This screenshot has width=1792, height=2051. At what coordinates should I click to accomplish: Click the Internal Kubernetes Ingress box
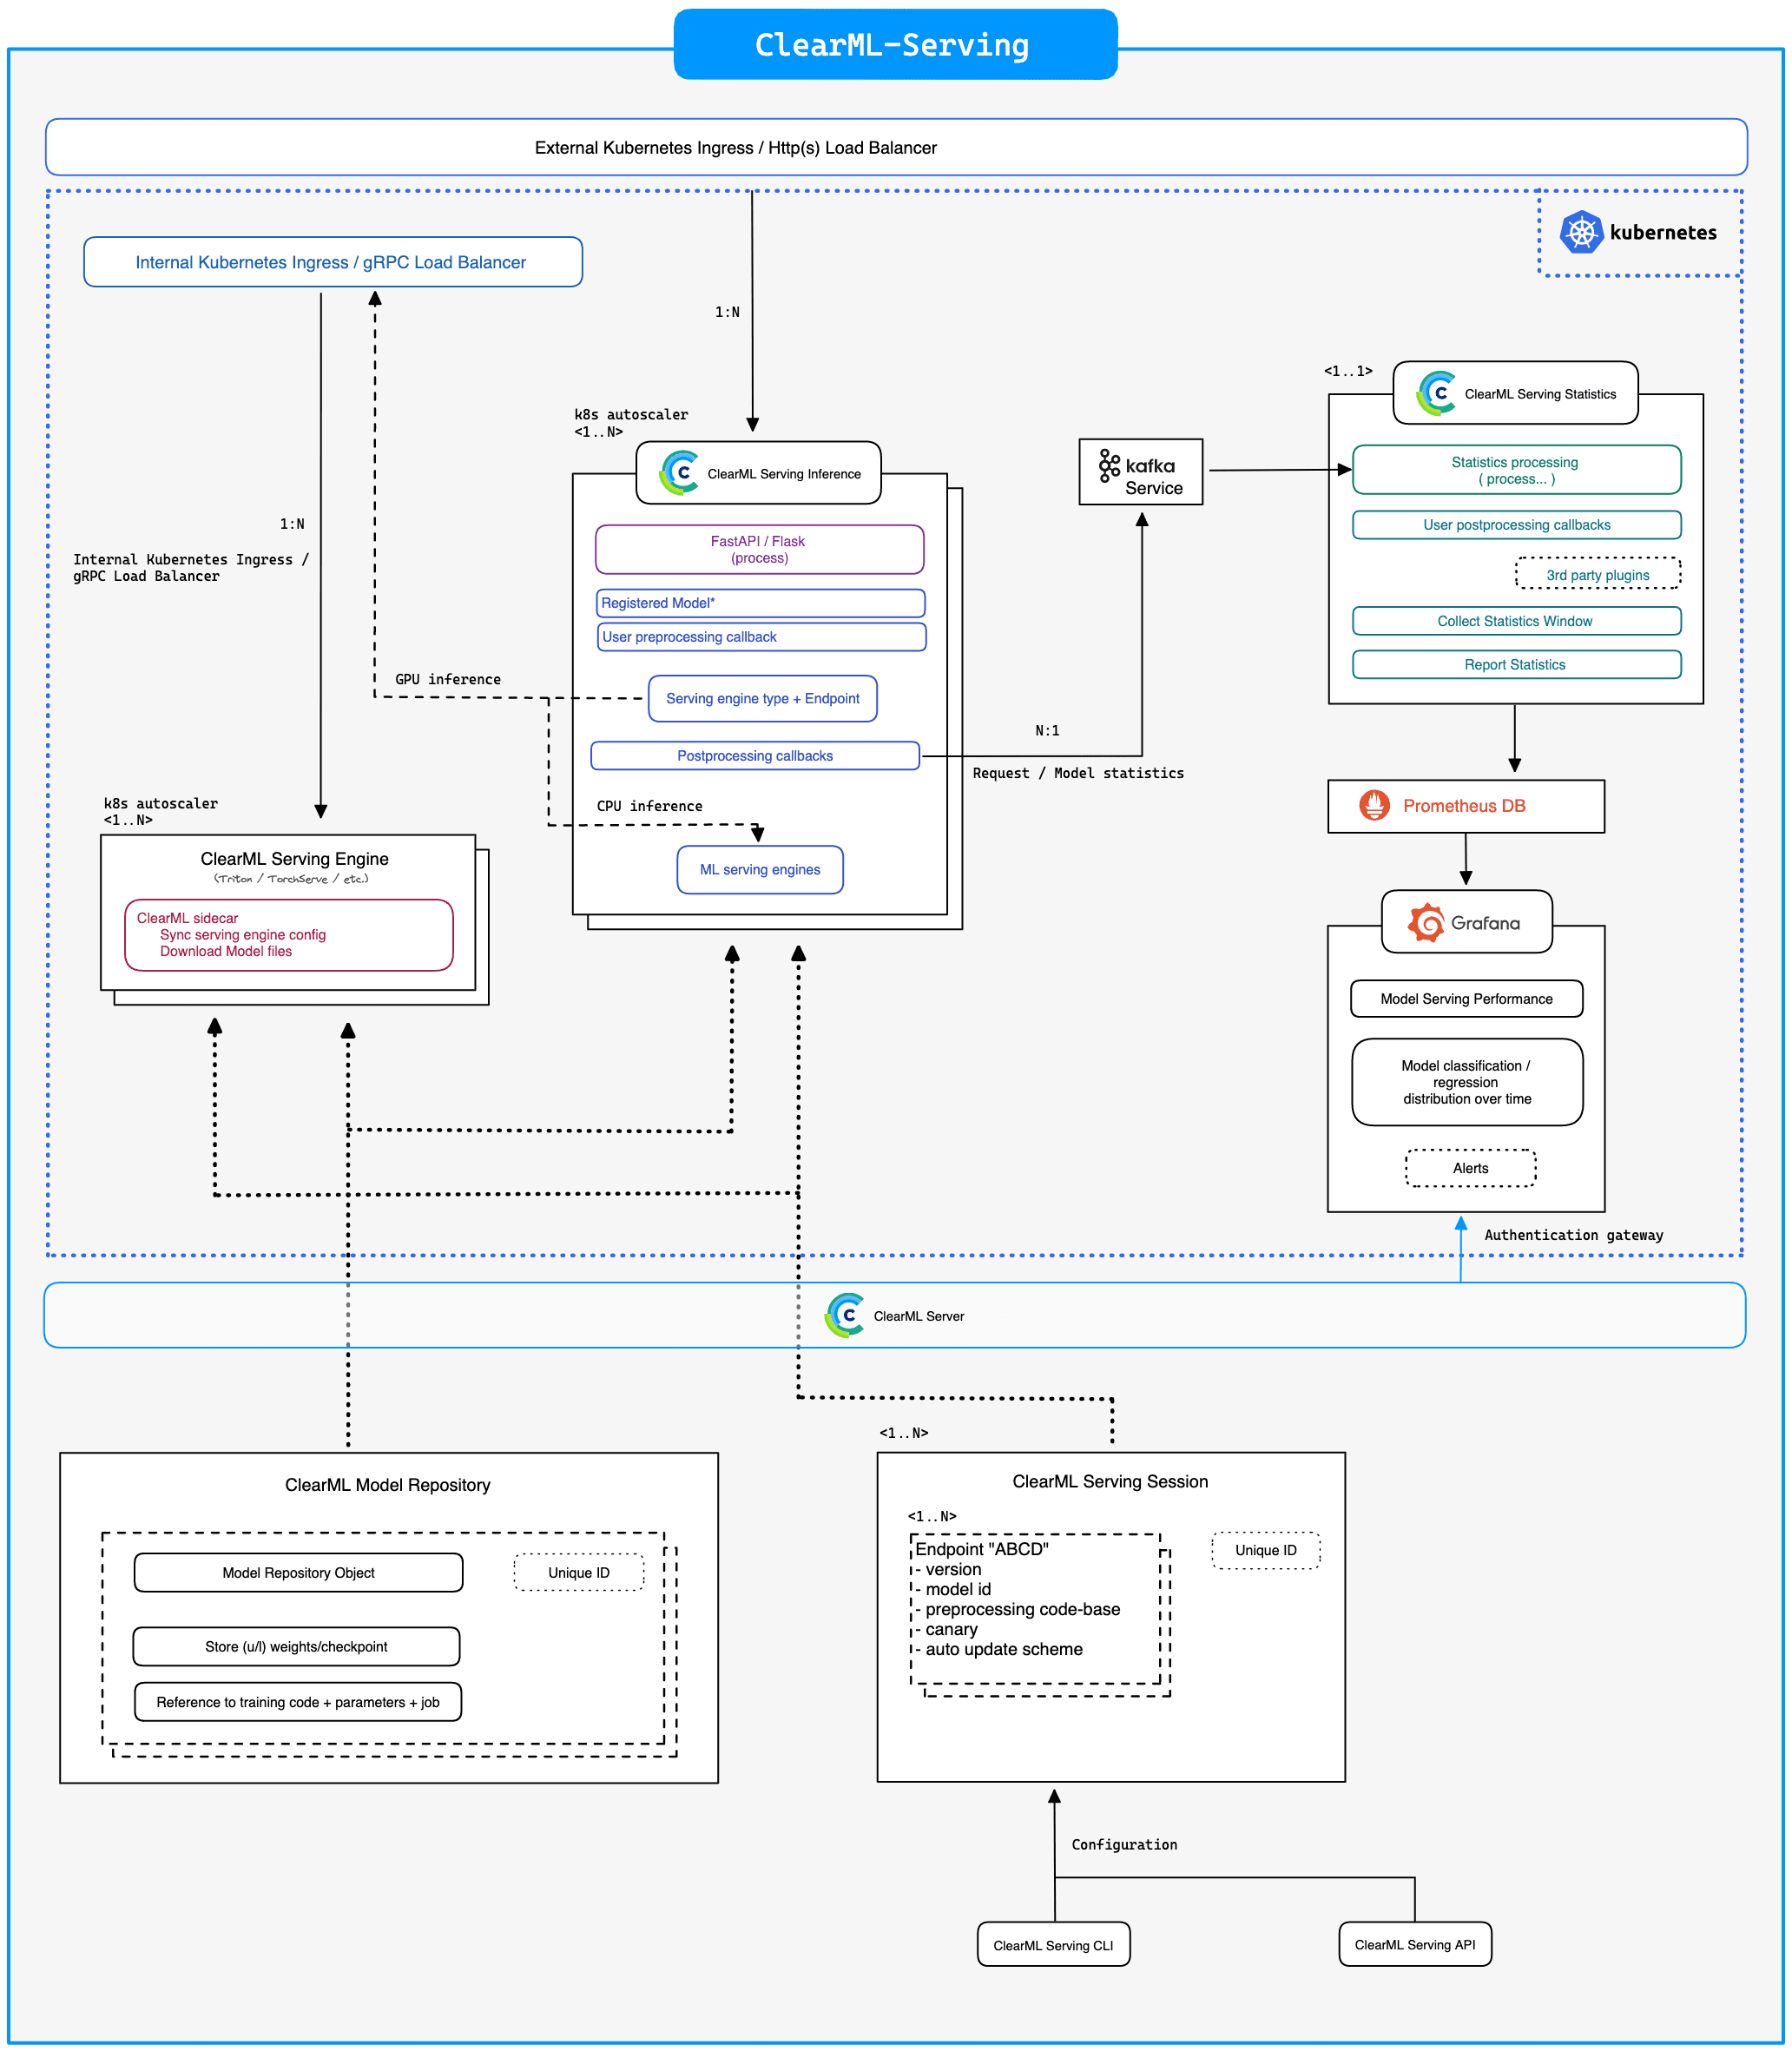point(333,262)
